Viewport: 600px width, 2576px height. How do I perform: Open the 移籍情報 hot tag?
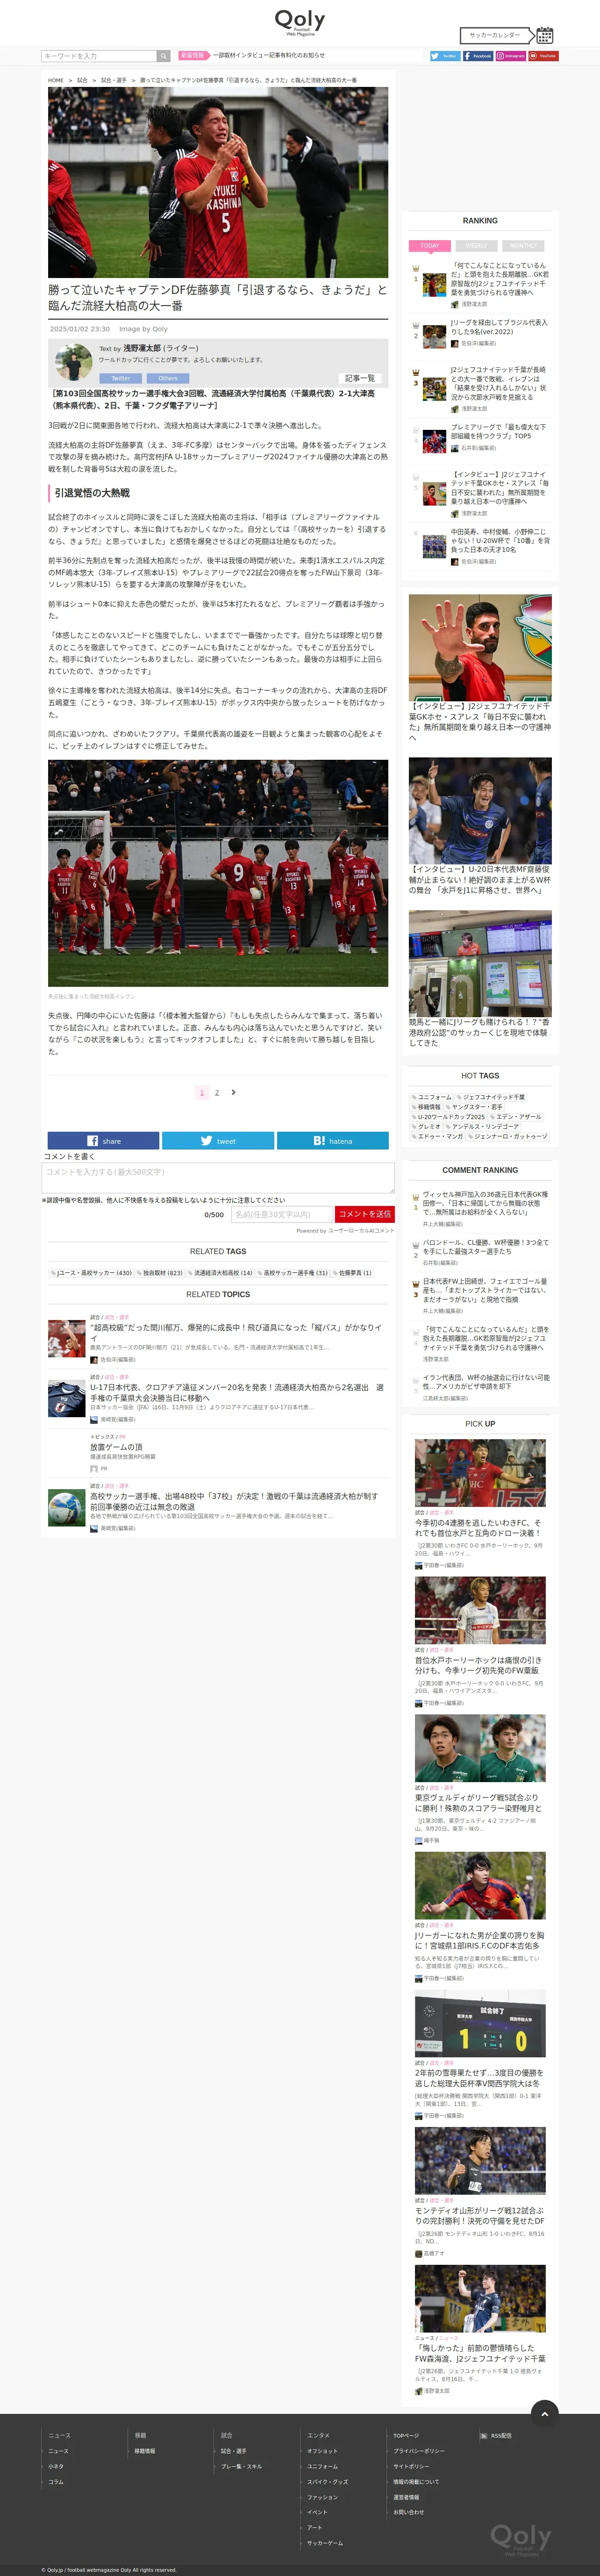tap(426, 1107)
